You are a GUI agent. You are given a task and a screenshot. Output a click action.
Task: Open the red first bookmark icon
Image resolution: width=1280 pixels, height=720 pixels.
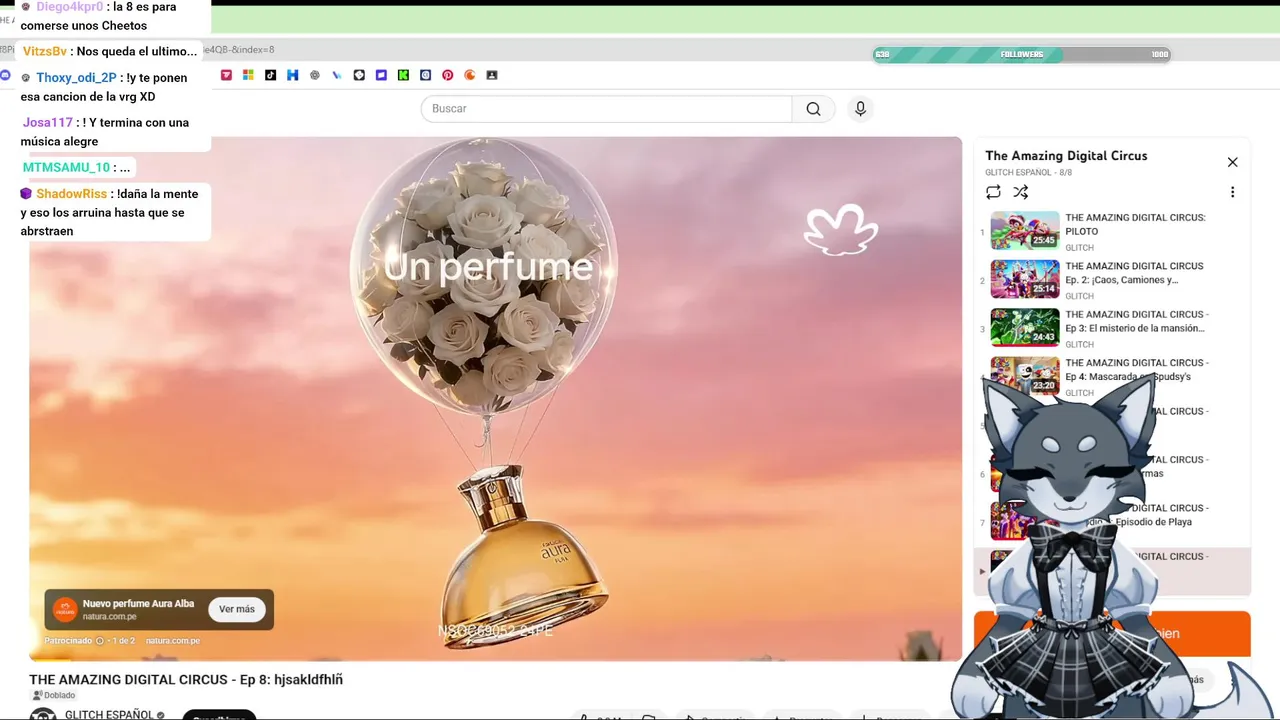coord(226,75)
